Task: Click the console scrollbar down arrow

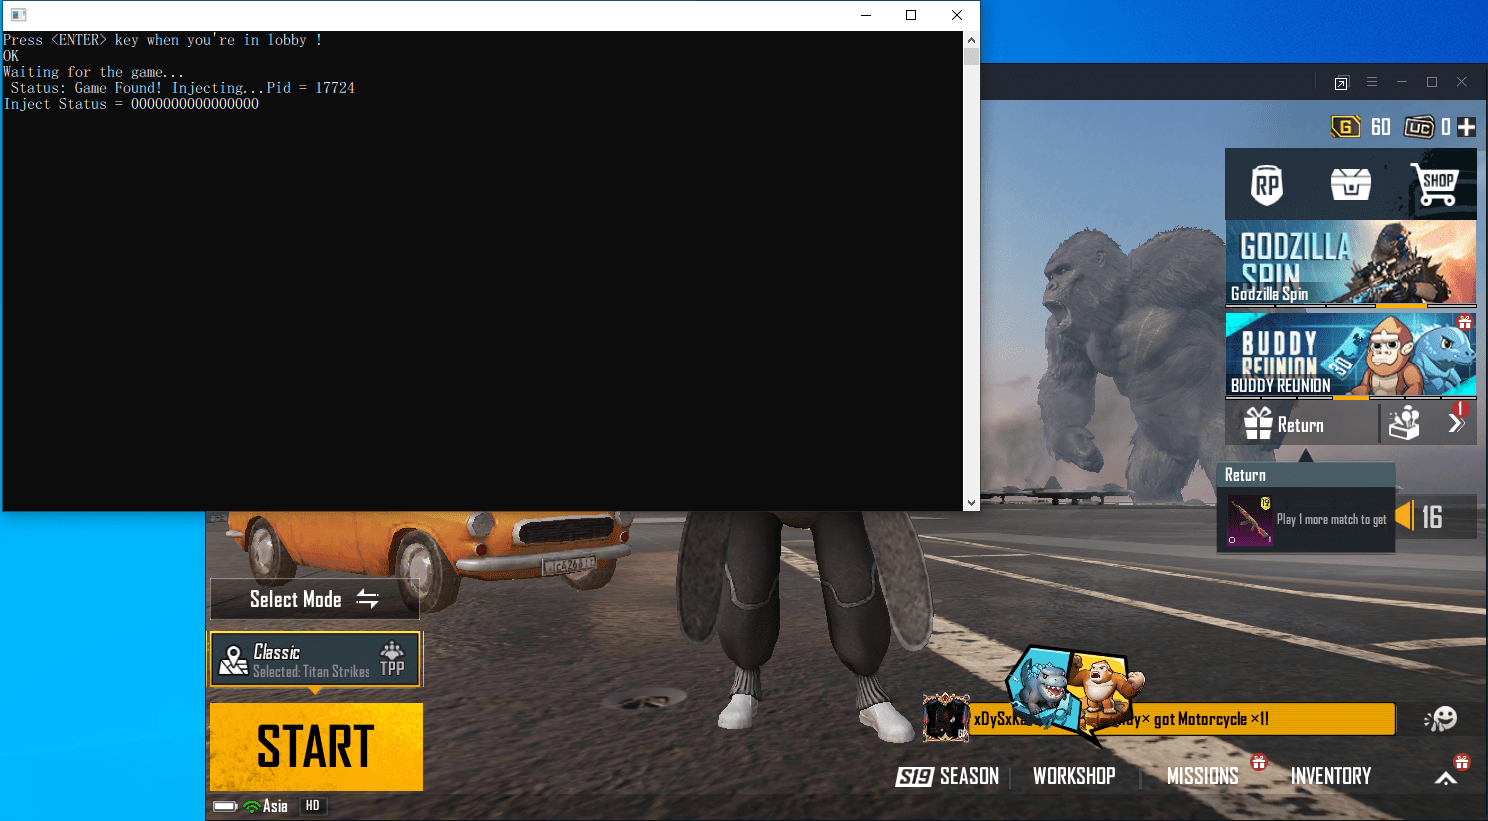Action: pos(971,503)
